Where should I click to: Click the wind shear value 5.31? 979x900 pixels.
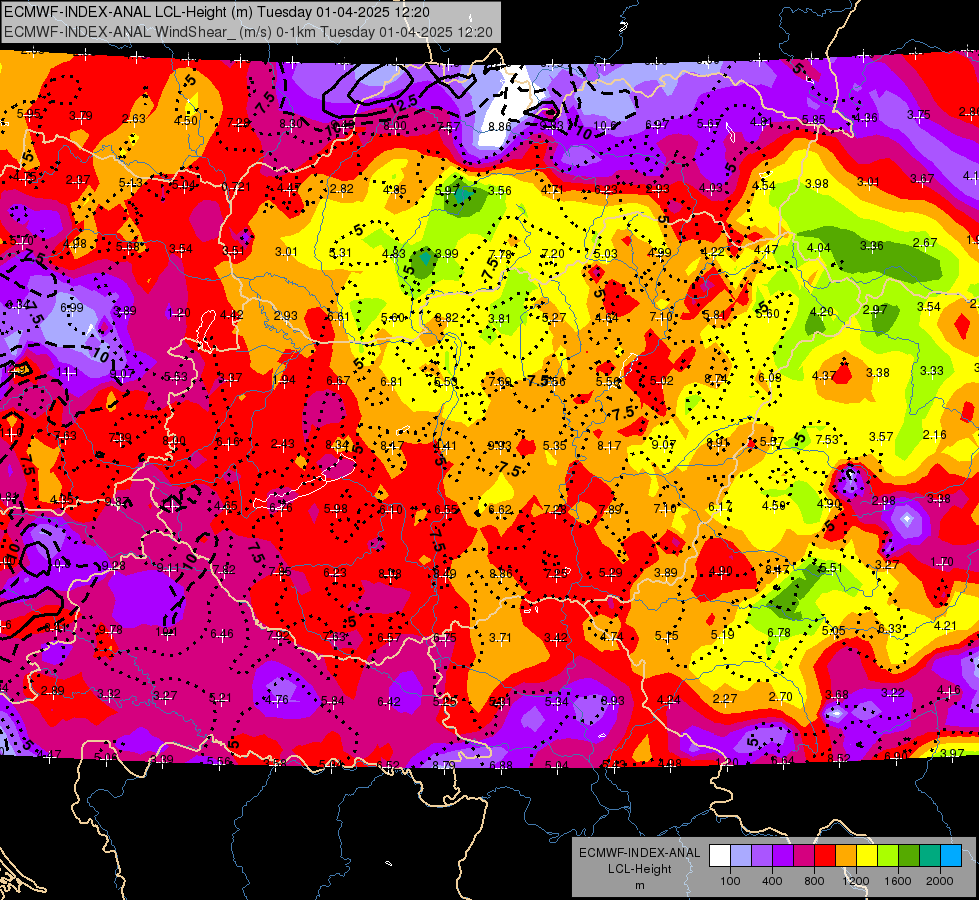pyautogui.click(x=340, y=253)
